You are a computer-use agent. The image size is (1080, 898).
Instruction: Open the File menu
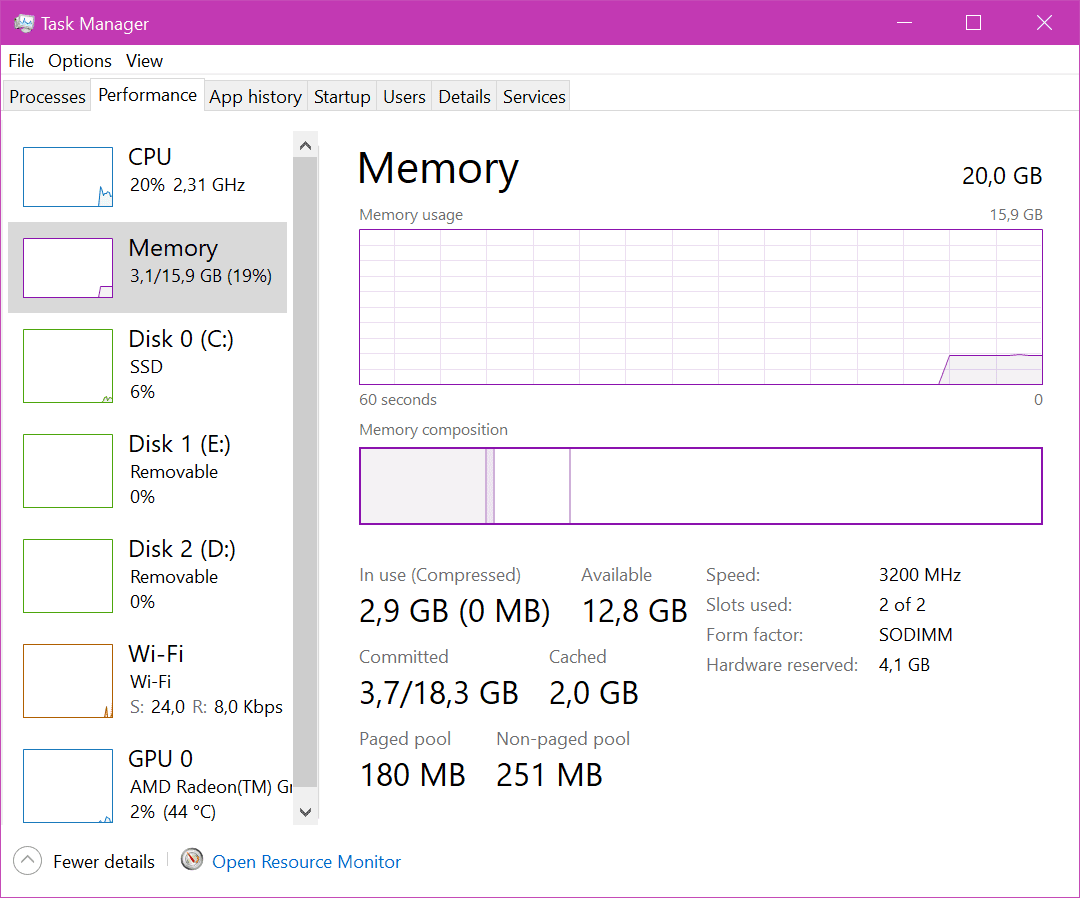(x=21, y=61)
